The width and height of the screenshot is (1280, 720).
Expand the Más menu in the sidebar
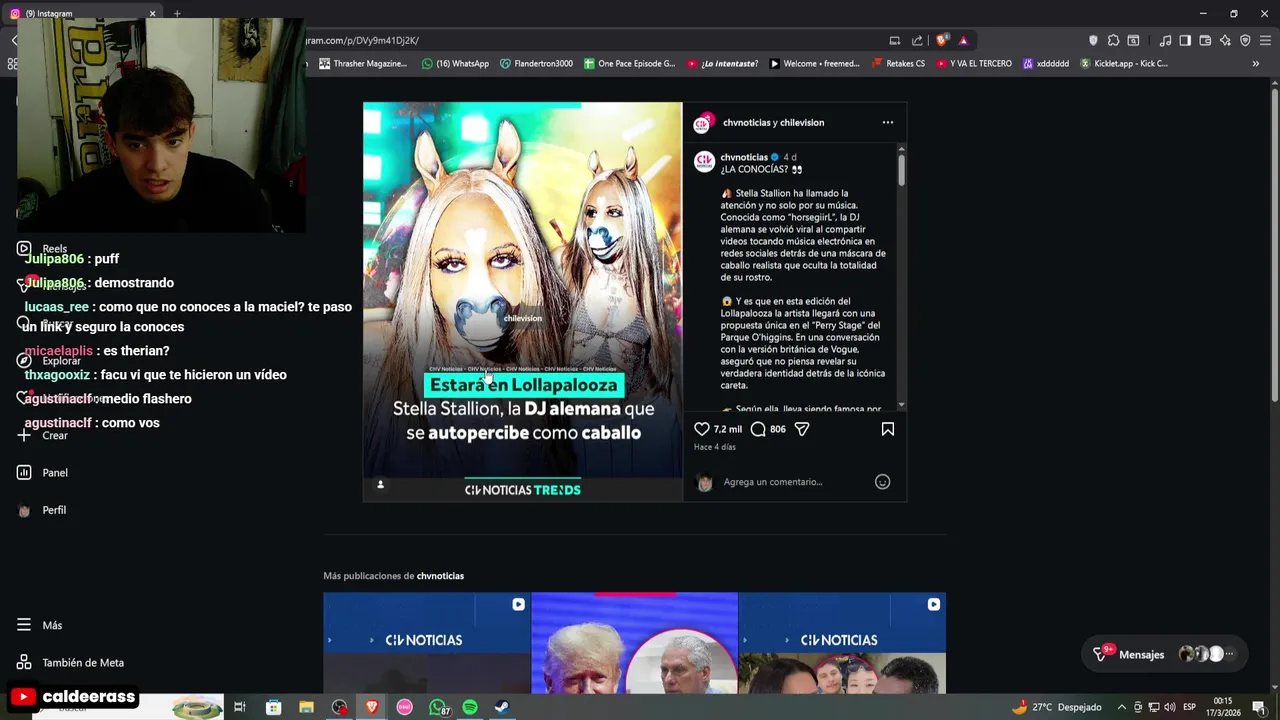point(40,625)
